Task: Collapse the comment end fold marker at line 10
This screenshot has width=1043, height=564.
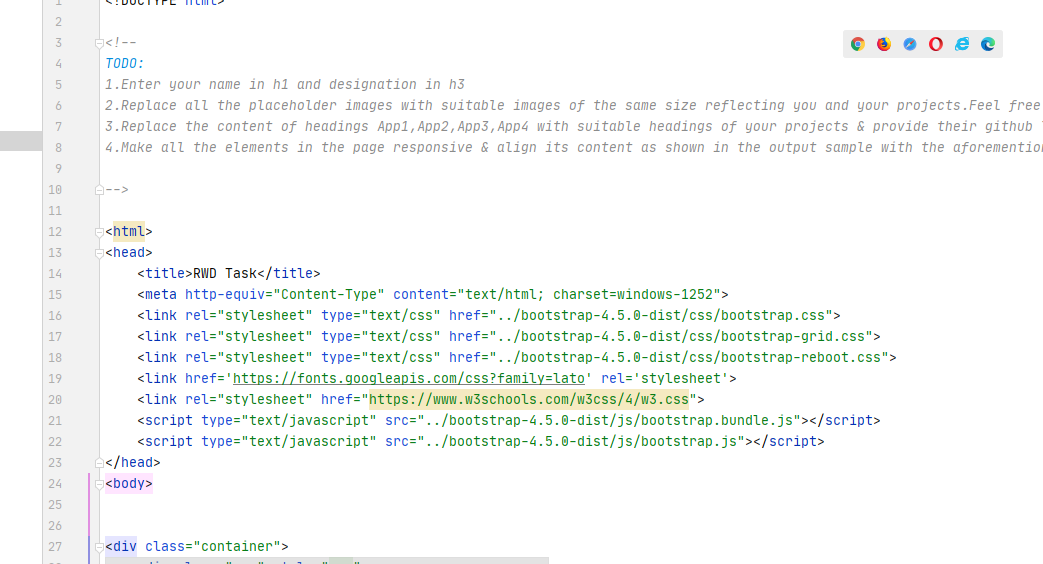Action: (x=99, y=190)
